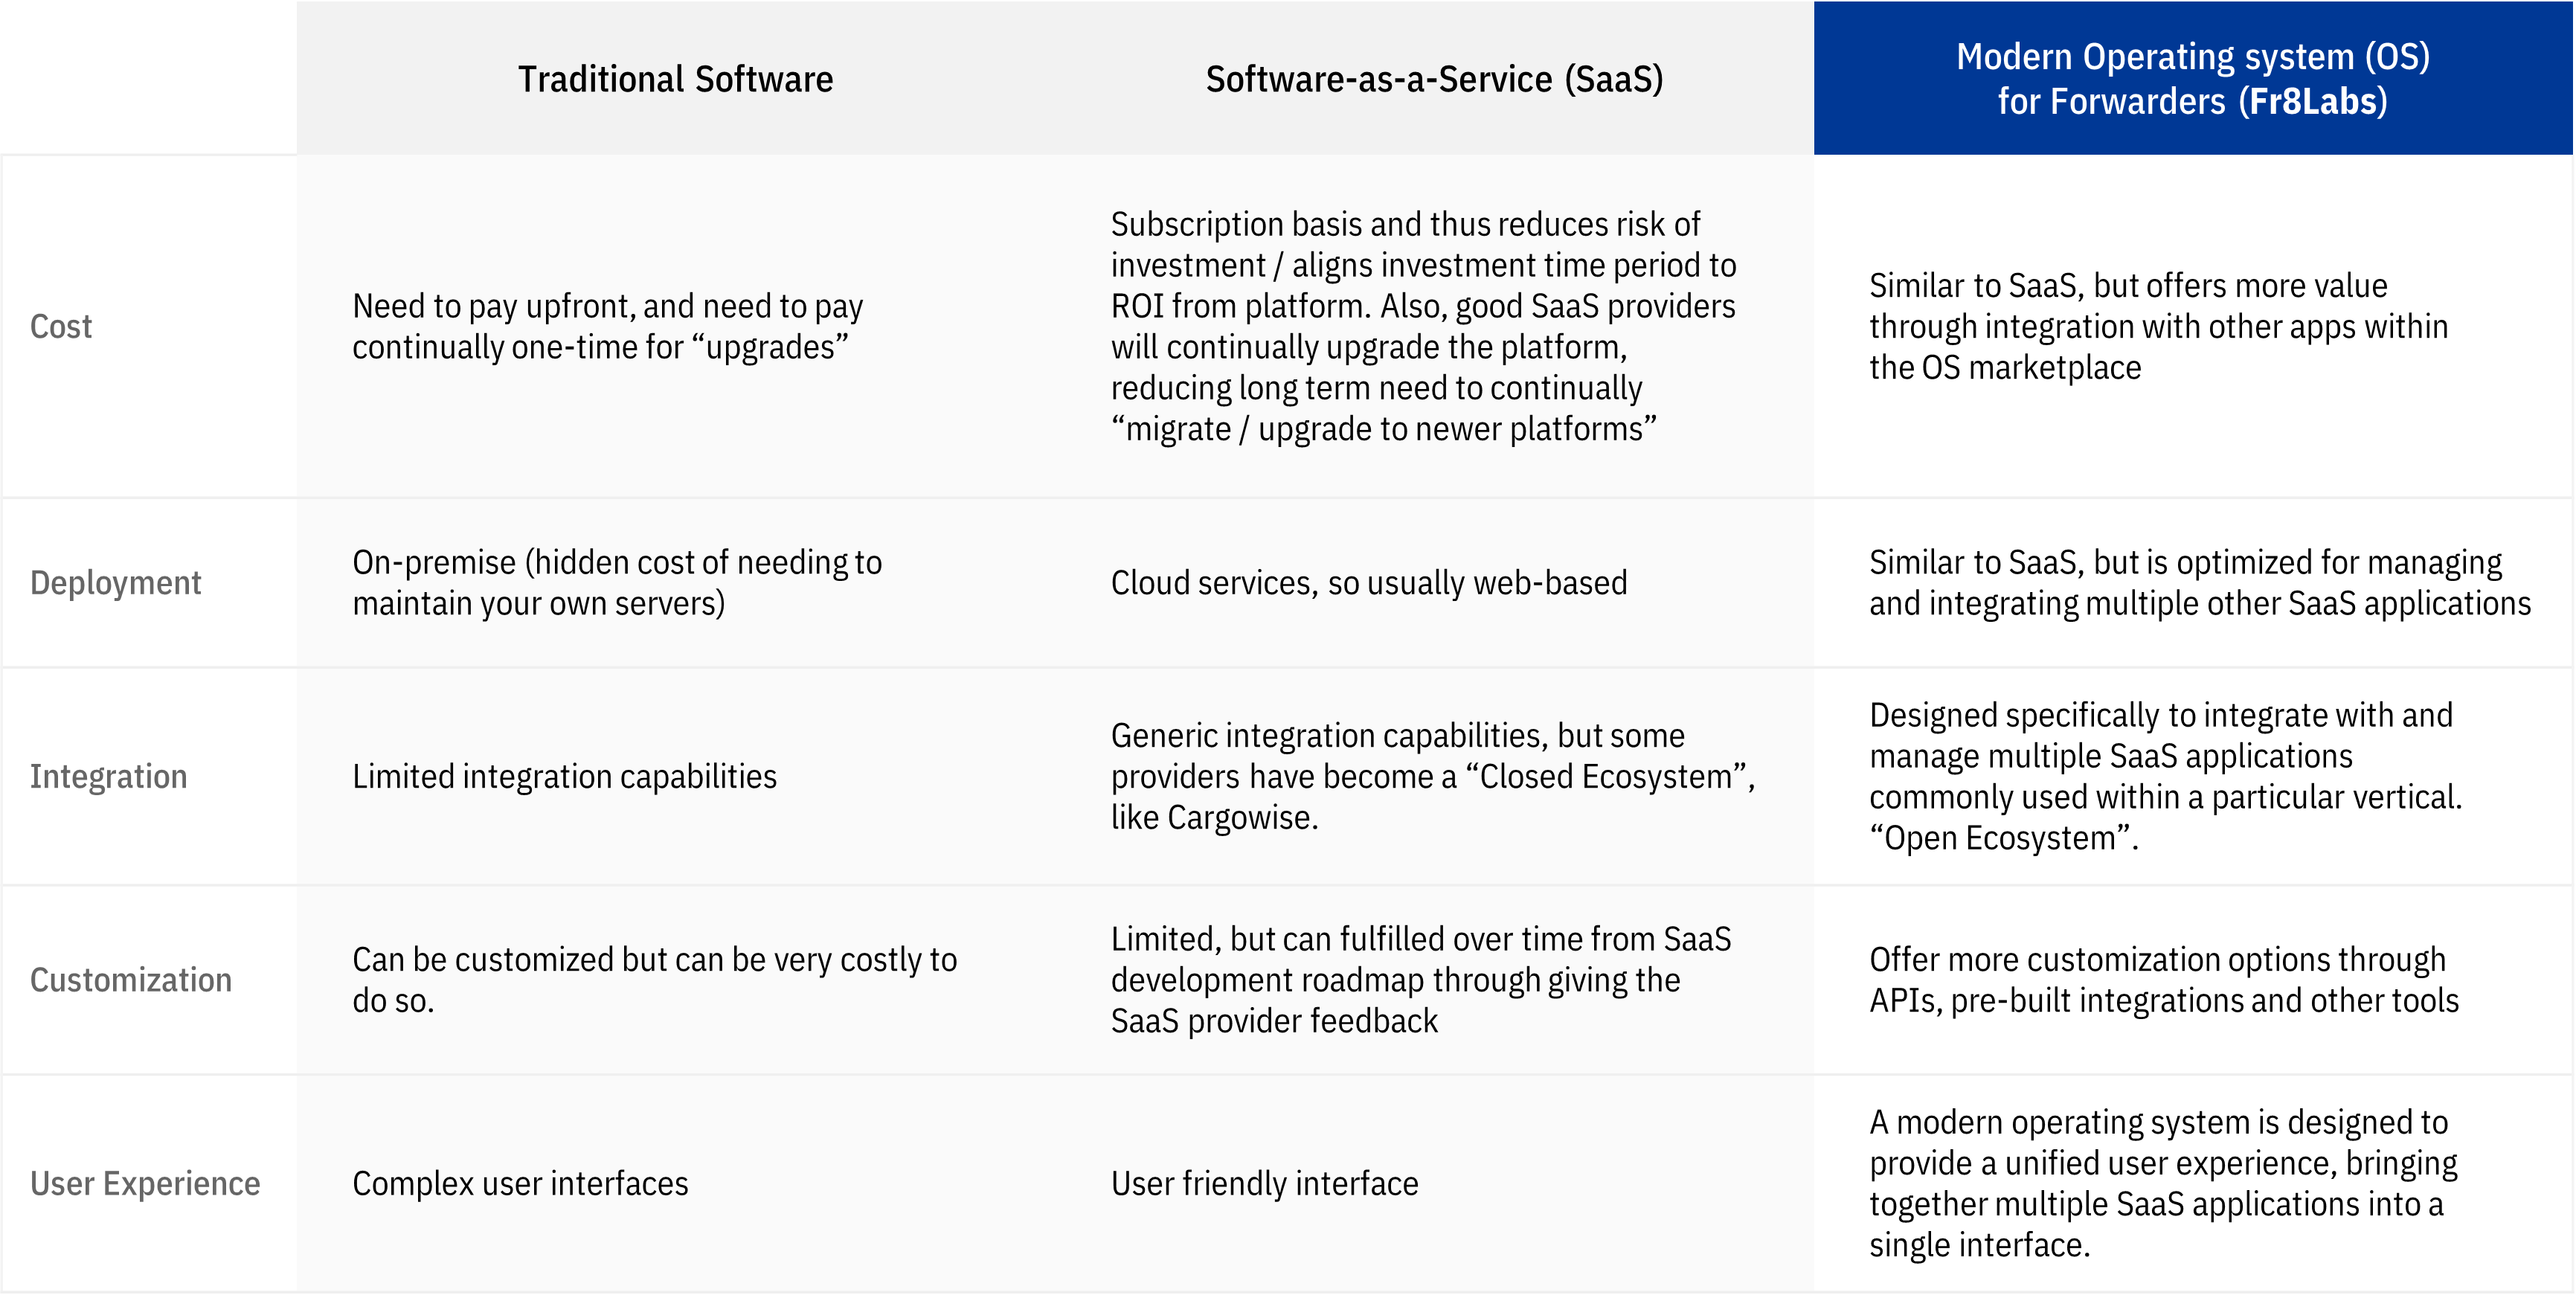Image resolution: width=2576 pixels, height=1295 pixels.
Task: Select the 'Subscription basis' SaaS cost cell
Action: [x=1424, y=326]
